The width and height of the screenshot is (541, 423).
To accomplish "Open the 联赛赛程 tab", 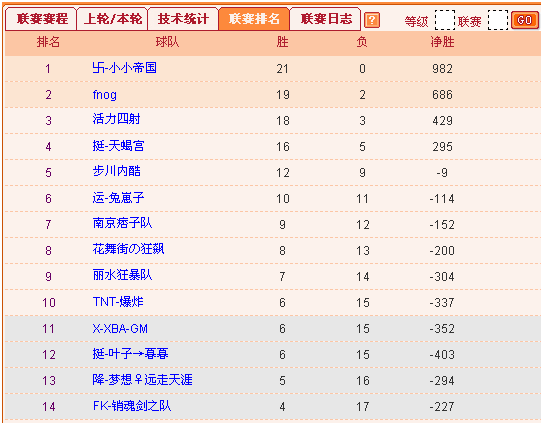I will click(41, 19).
